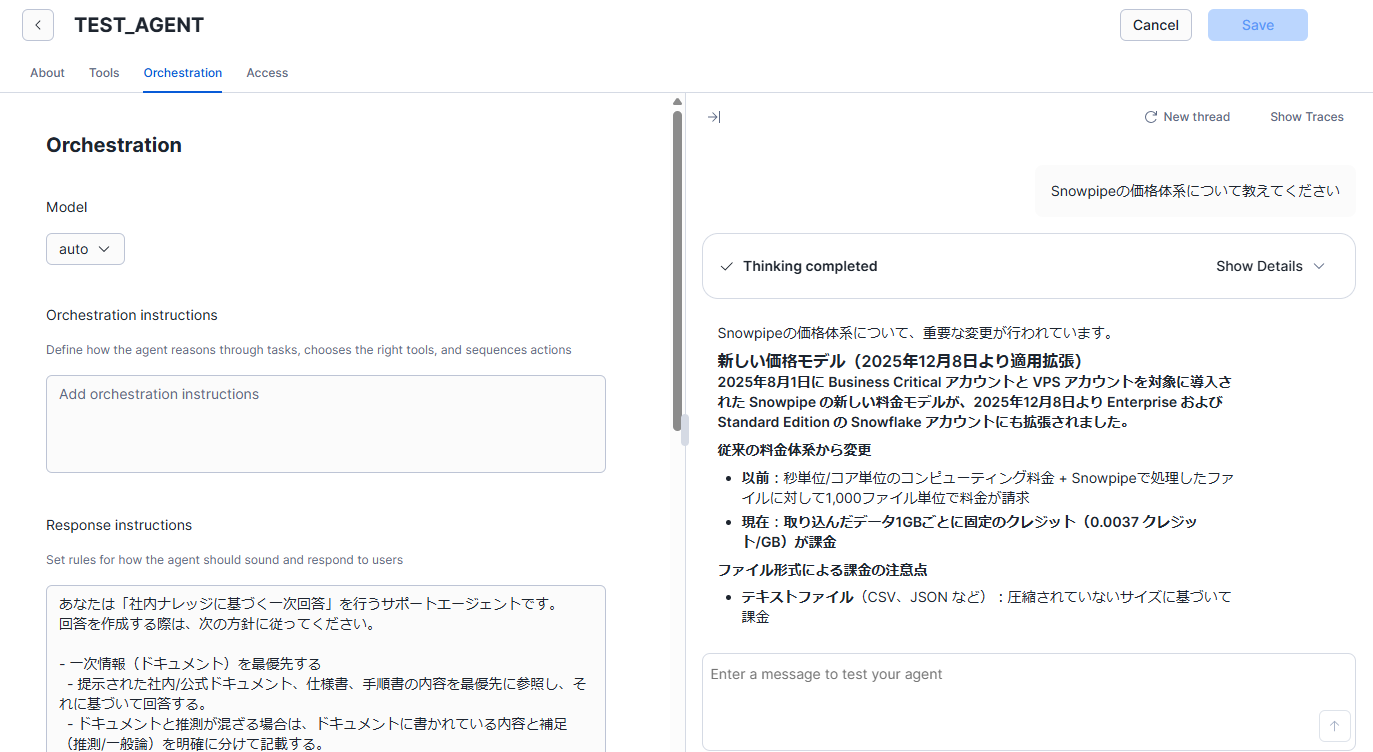Click the test agent message input
This screenshot has height=752, width=1373.
(1029, 702)
